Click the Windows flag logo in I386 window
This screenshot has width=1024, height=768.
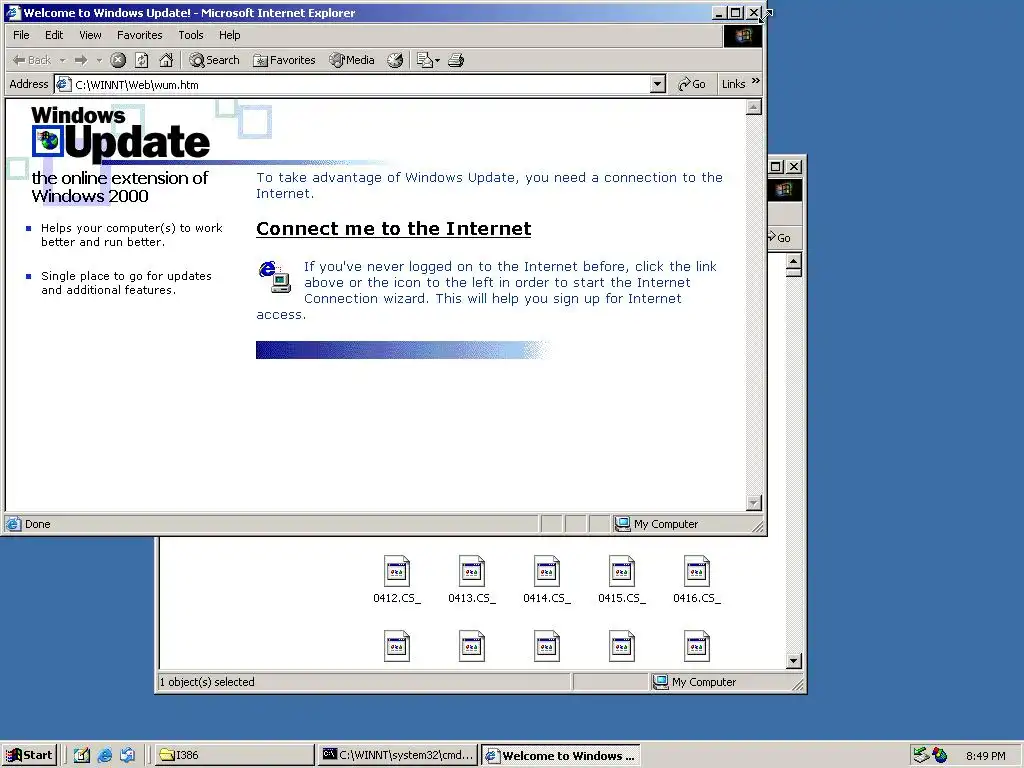click(784, 190)
